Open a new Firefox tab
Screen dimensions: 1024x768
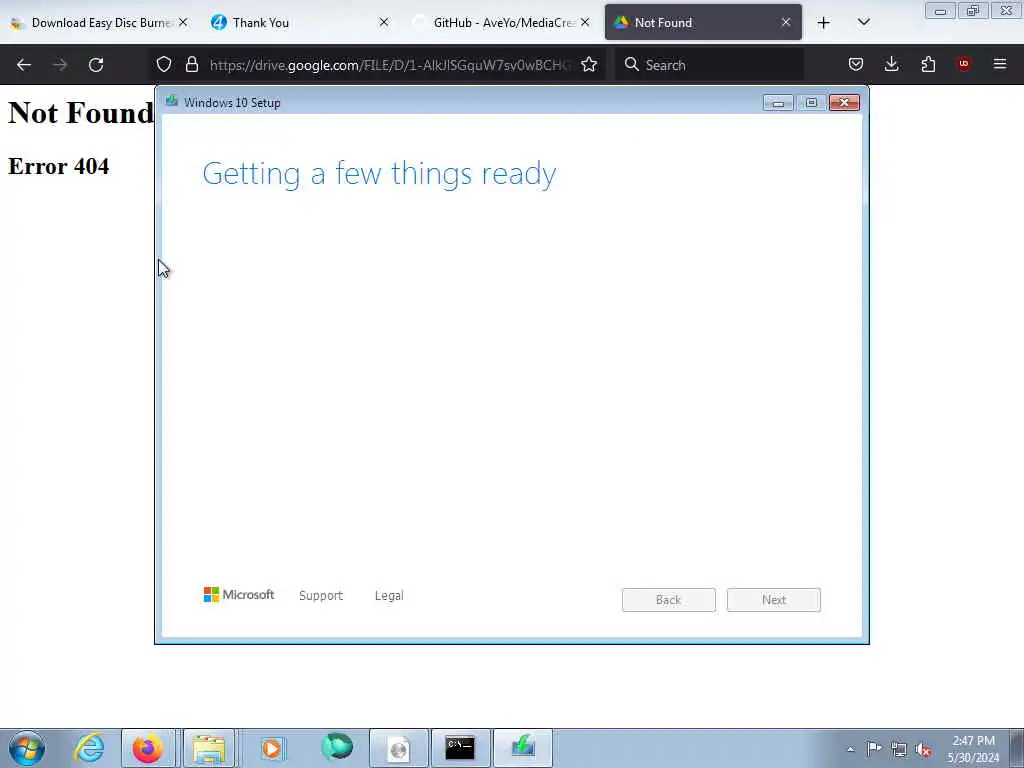coord(824,23)
